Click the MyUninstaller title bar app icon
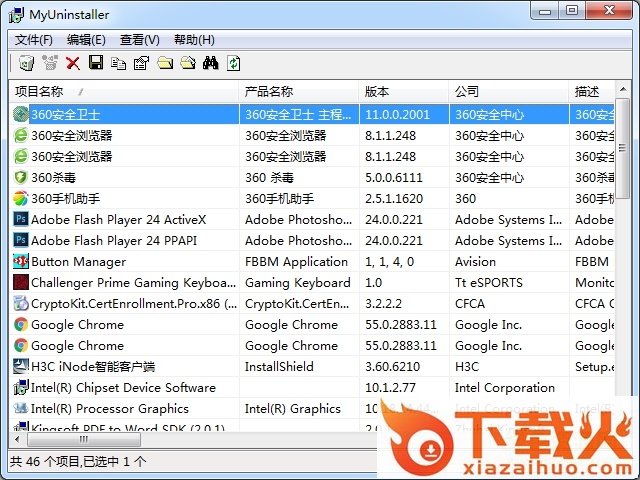This screenshot has height=480, width=640. (x=16, y=15)
